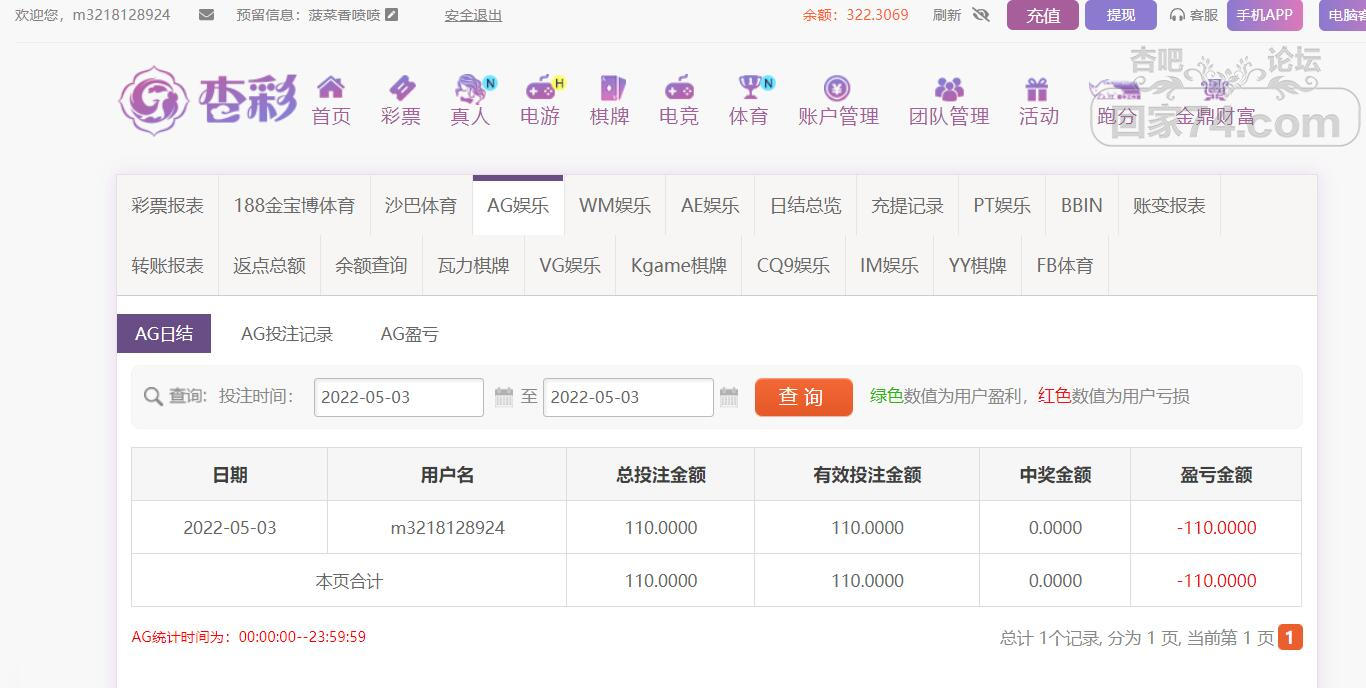
Task: Select the AG投注记录 sub-tab
Action: [x=287, y=334]
